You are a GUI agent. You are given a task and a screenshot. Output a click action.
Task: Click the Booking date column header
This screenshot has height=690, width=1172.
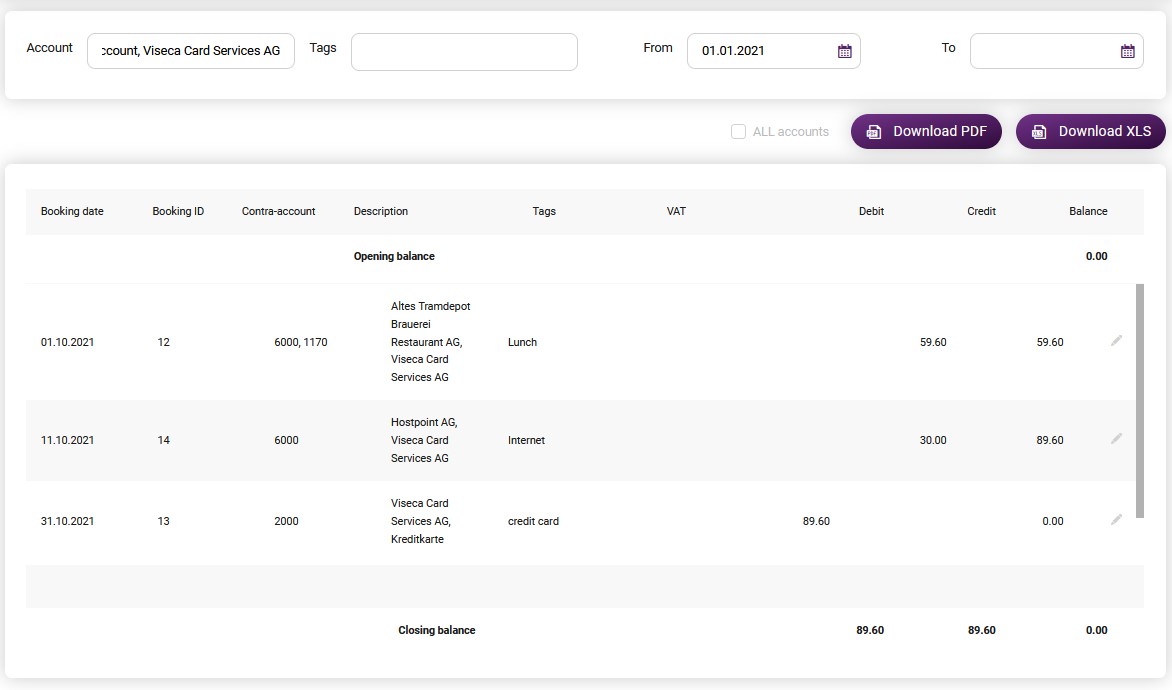72,212
